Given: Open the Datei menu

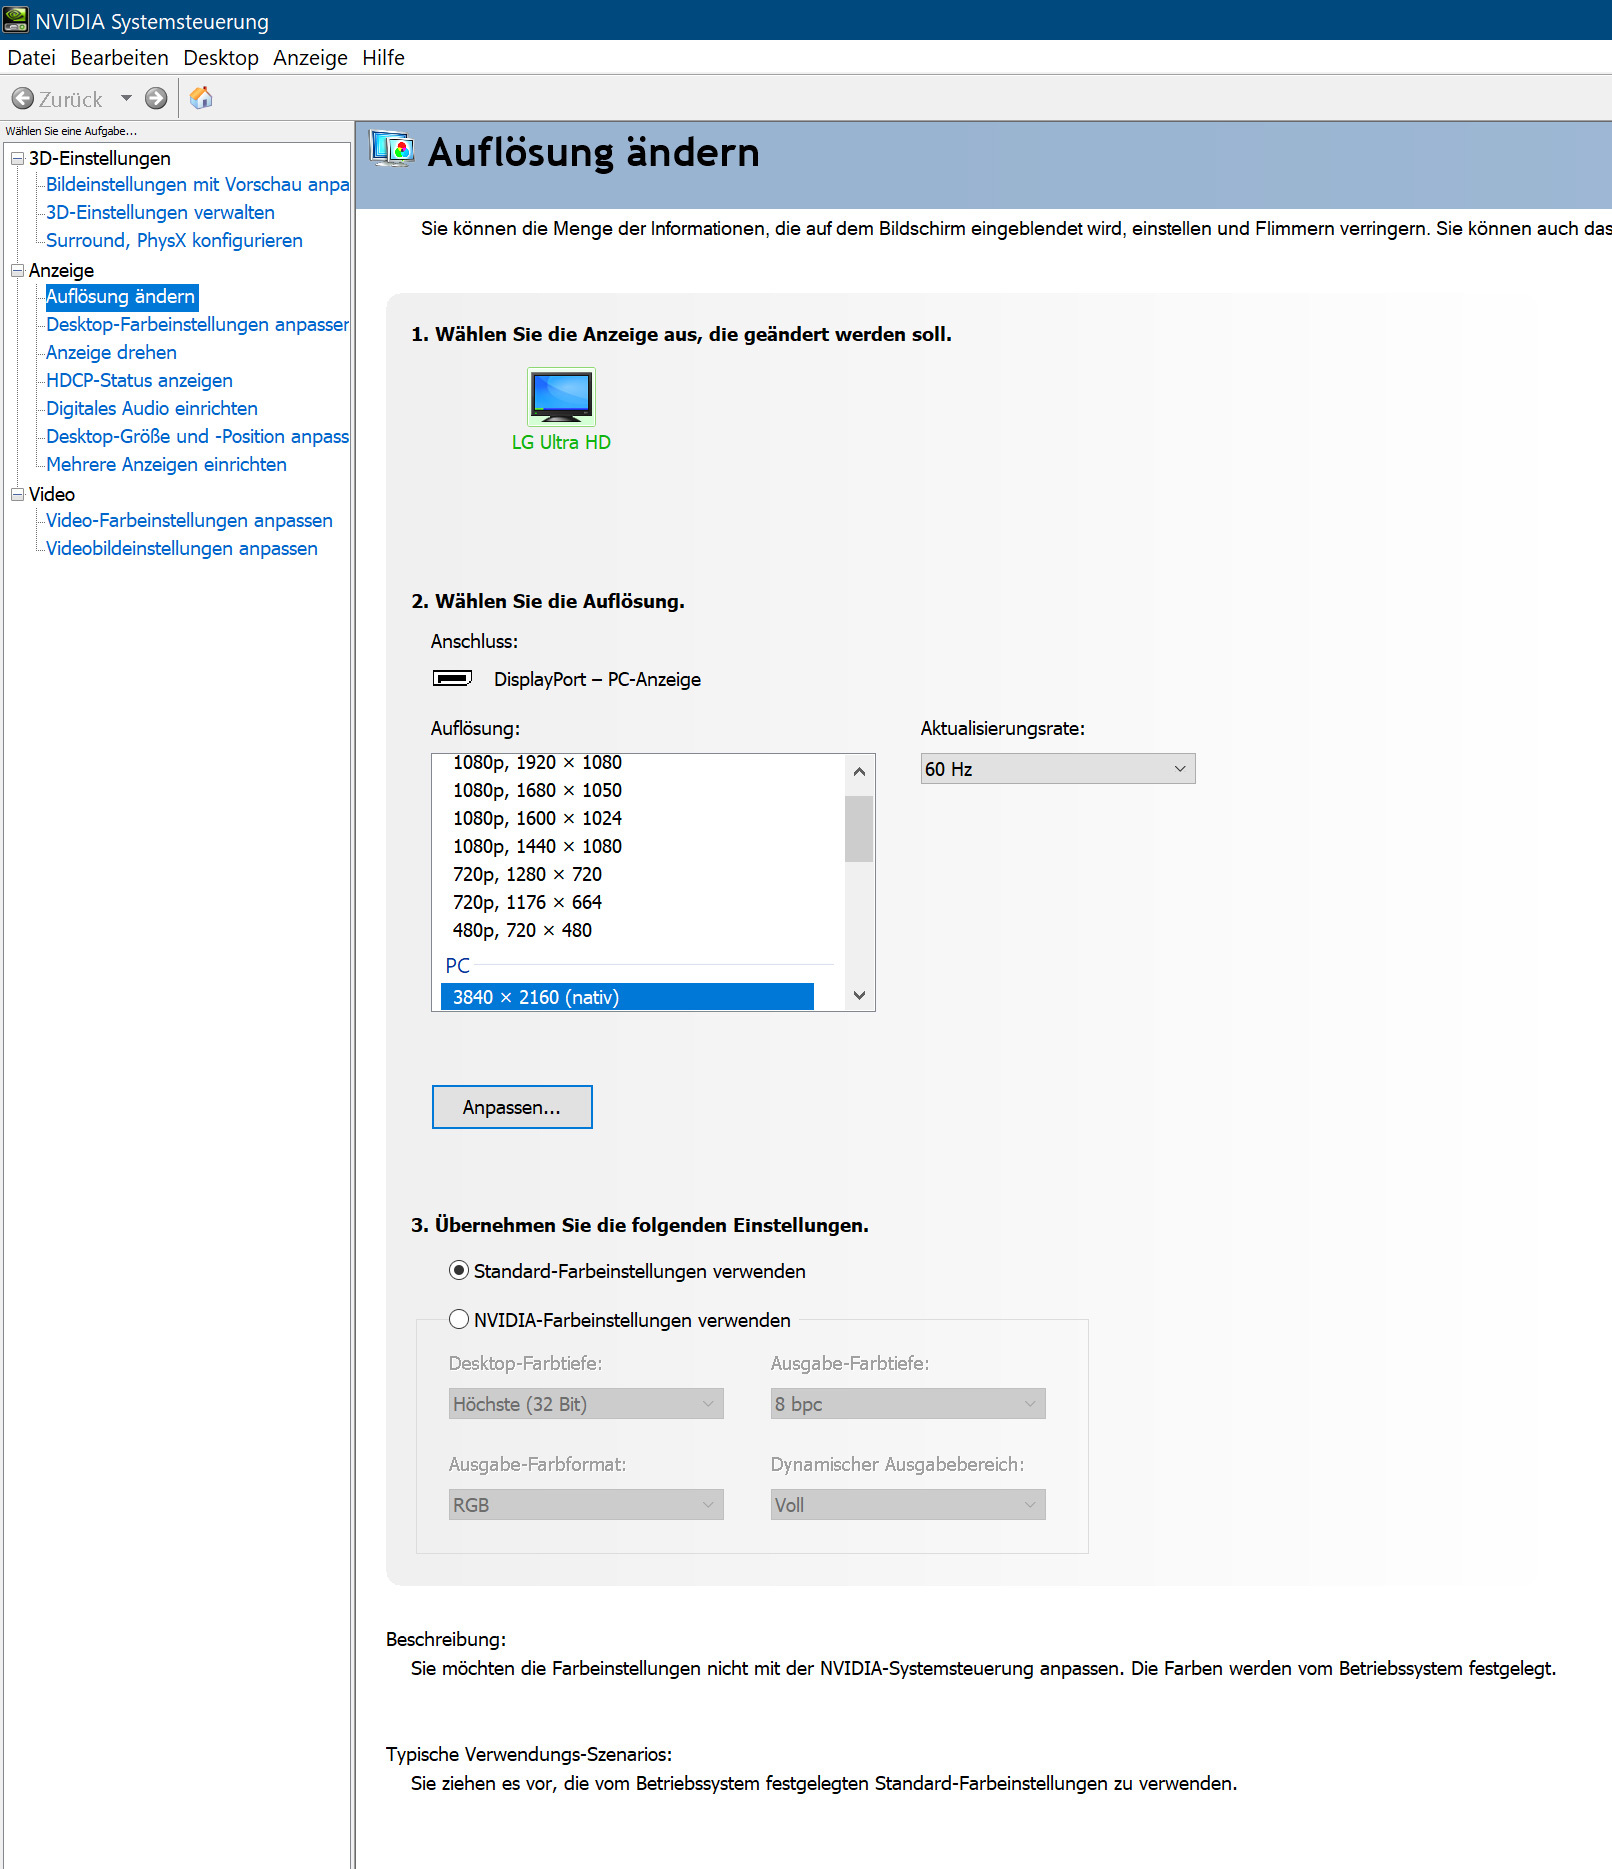Looking at the screenshot, I should 31,57.
